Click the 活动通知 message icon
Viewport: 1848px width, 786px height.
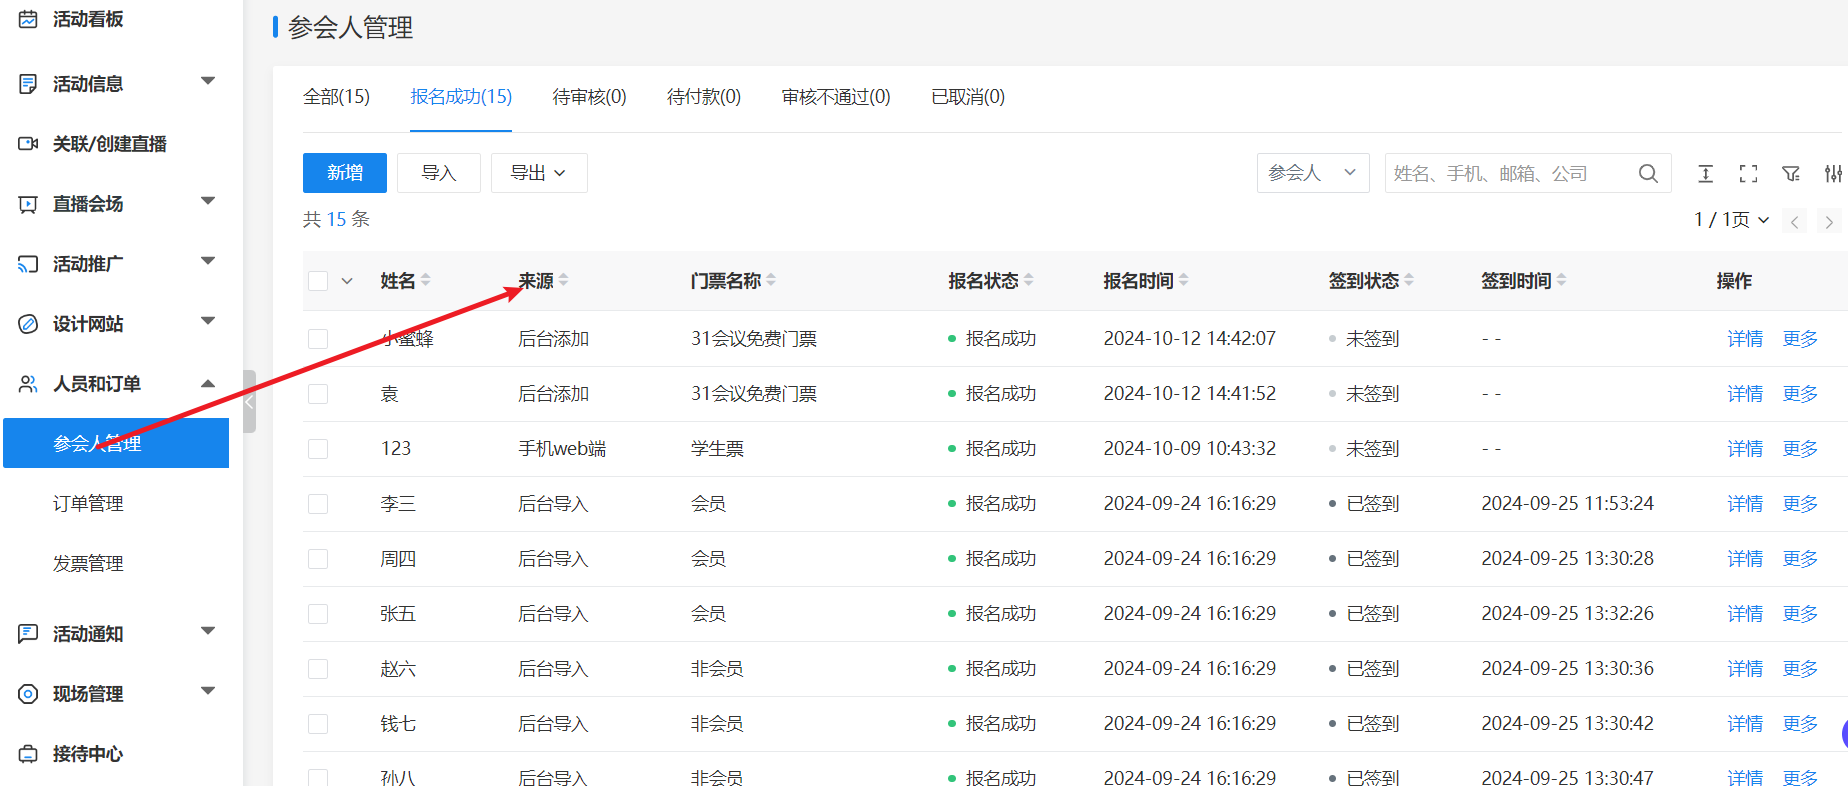28,634
